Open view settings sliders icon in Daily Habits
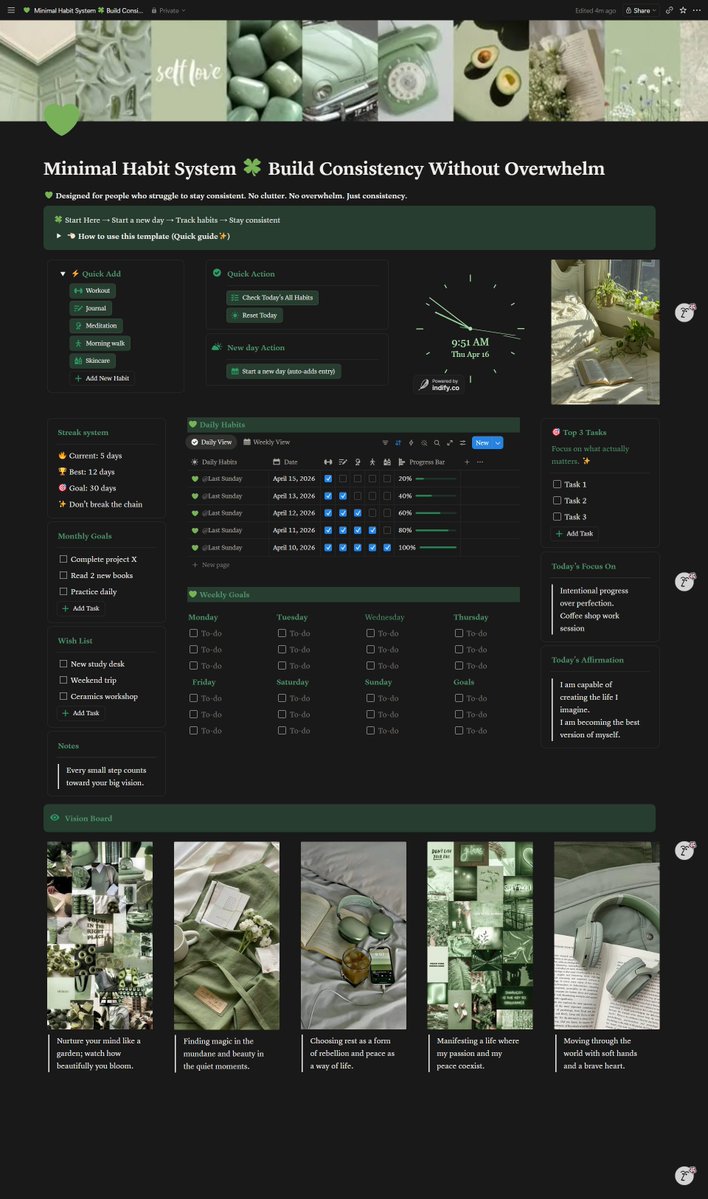 coord(463,443)
